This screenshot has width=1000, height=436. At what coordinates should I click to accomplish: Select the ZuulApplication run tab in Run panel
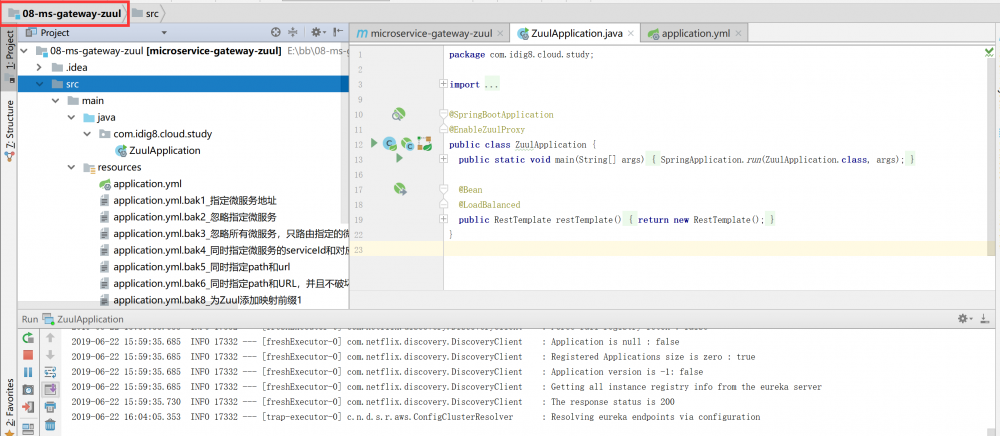83,319
